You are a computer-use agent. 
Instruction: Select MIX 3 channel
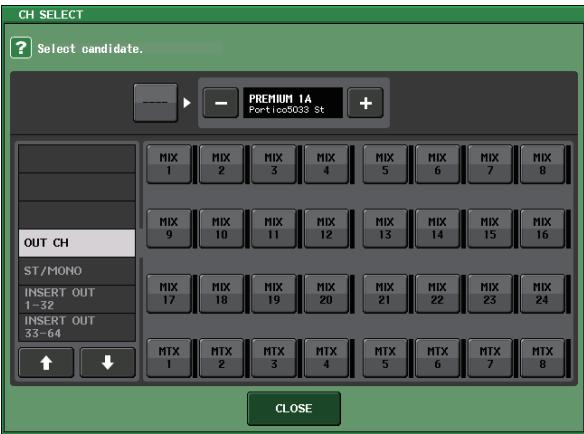(274, 164)
